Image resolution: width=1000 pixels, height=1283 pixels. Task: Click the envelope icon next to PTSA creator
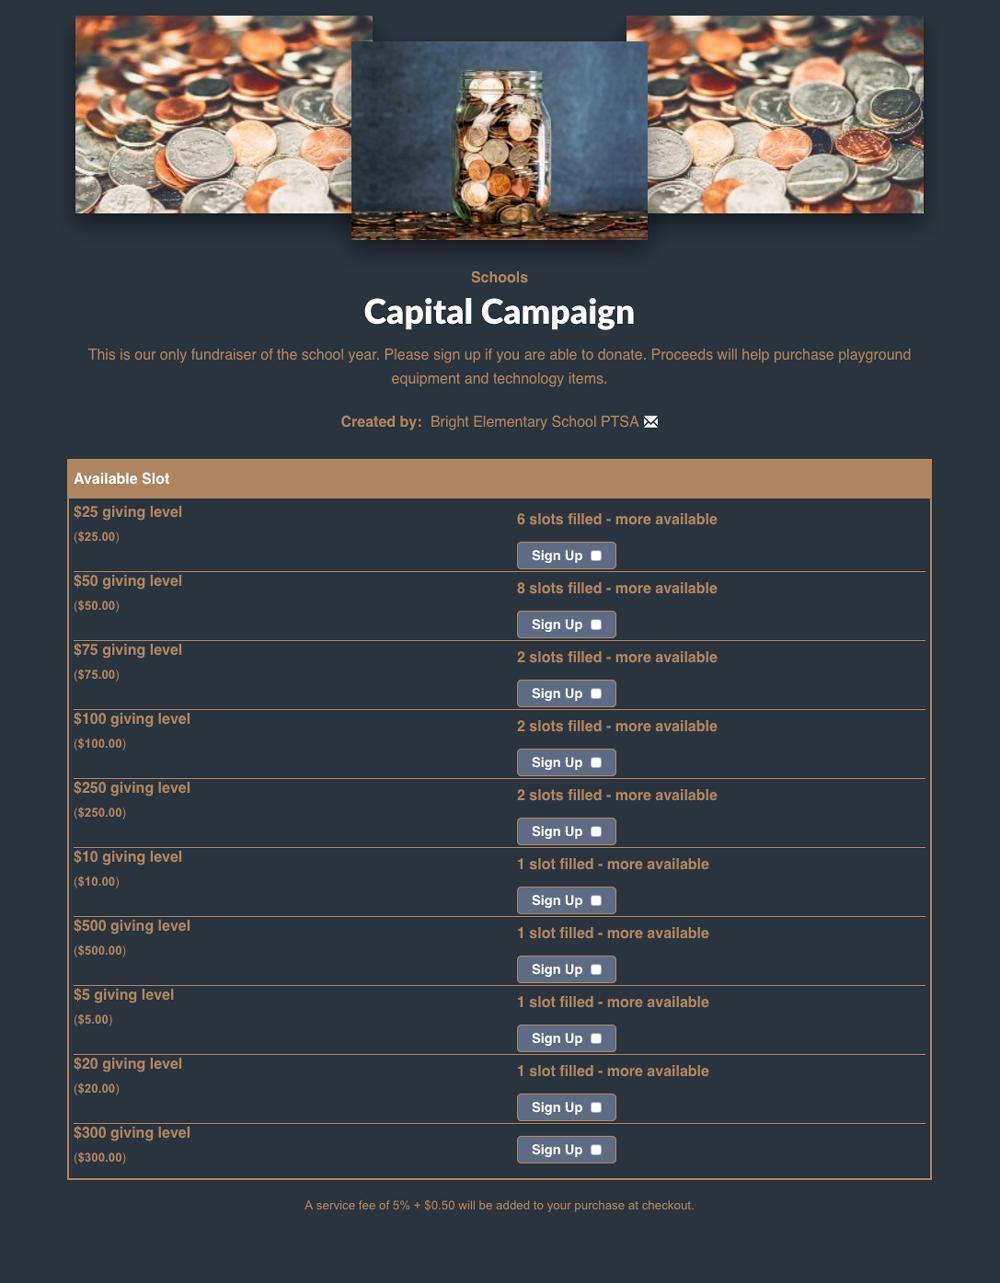[x=650, y=421]
